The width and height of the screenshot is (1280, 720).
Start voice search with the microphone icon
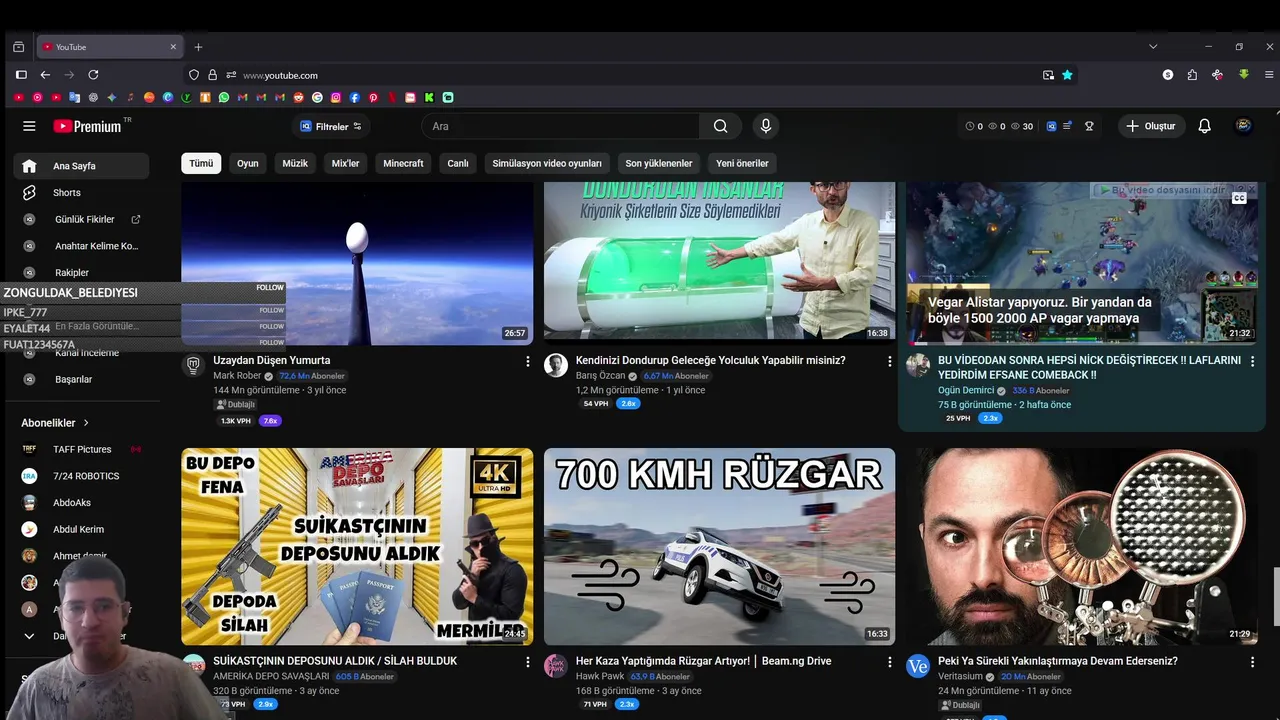click(x=766, y=126)
